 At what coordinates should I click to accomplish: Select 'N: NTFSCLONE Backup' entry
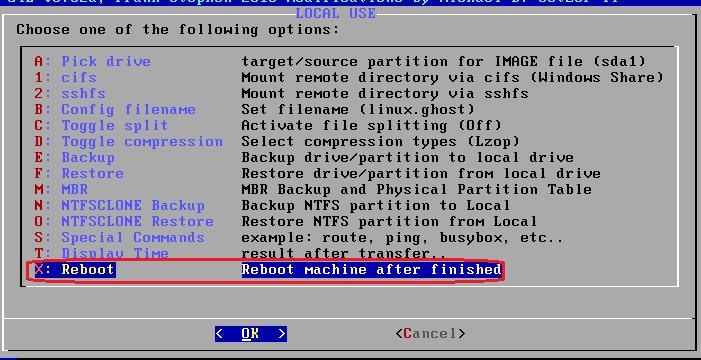119,206
